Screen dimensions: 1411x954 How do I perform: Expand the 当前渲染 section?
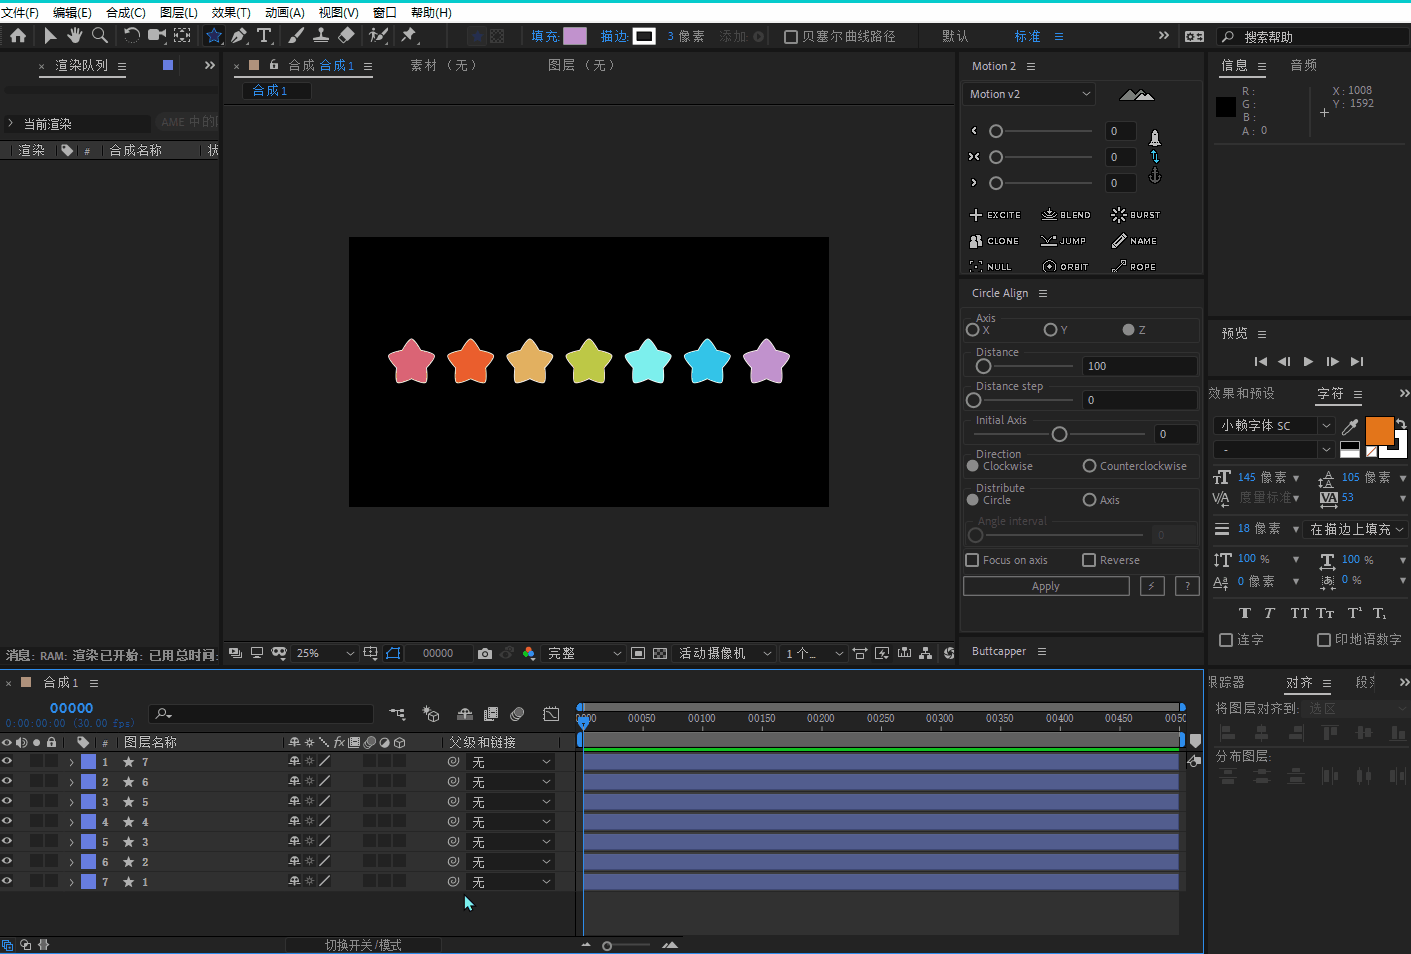[x=10, y=124]
